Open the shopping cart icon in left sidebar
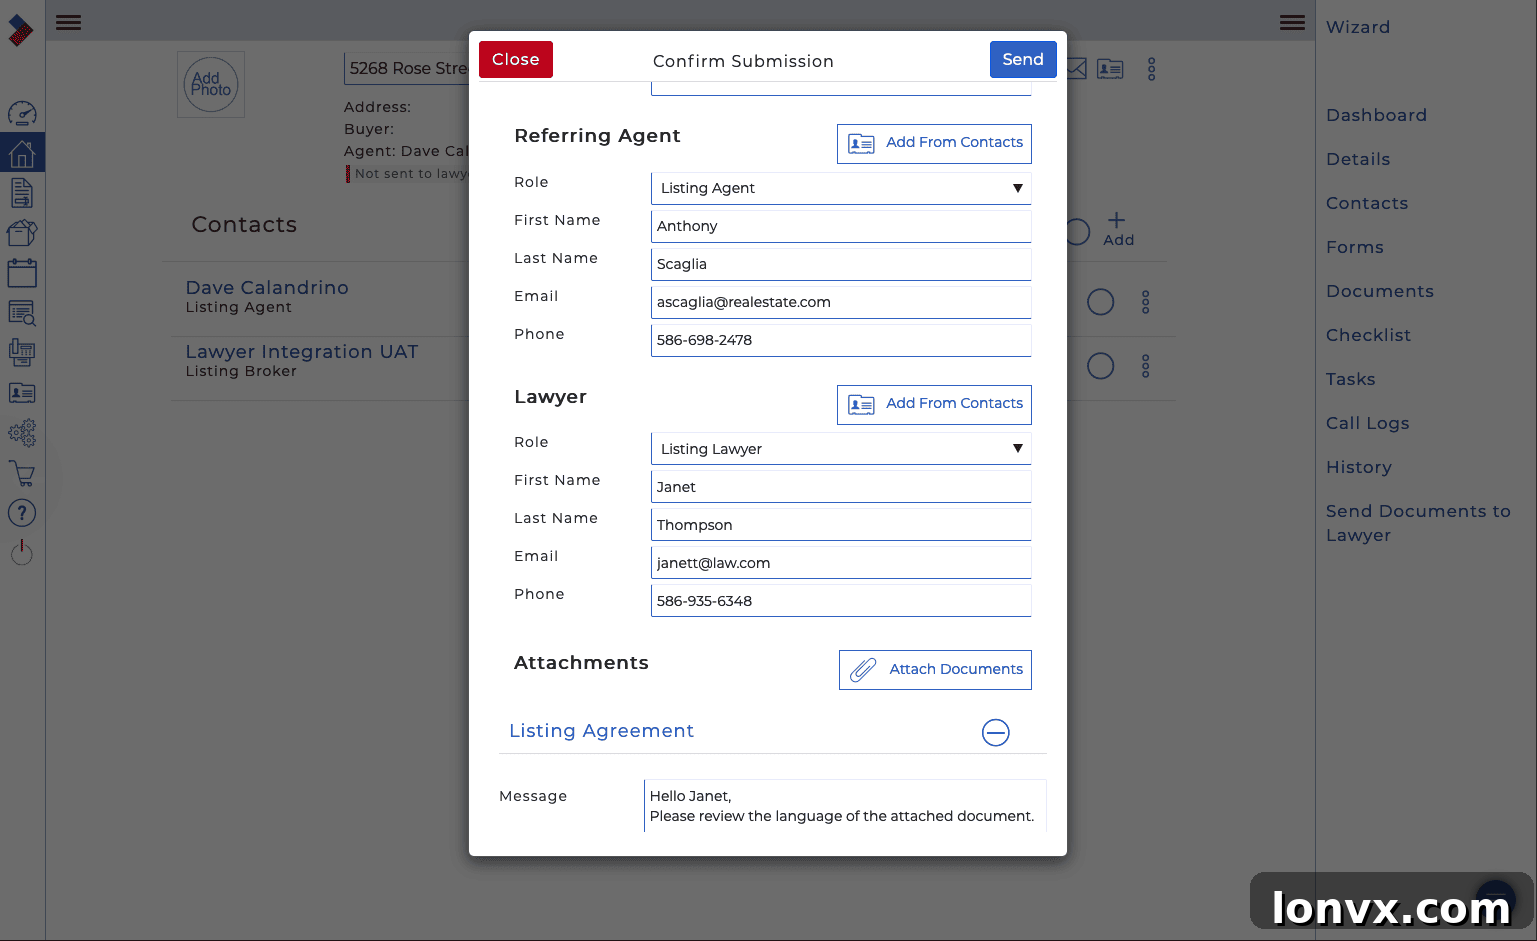Viewport: 1537px width, 941px height. pos(22,473)
